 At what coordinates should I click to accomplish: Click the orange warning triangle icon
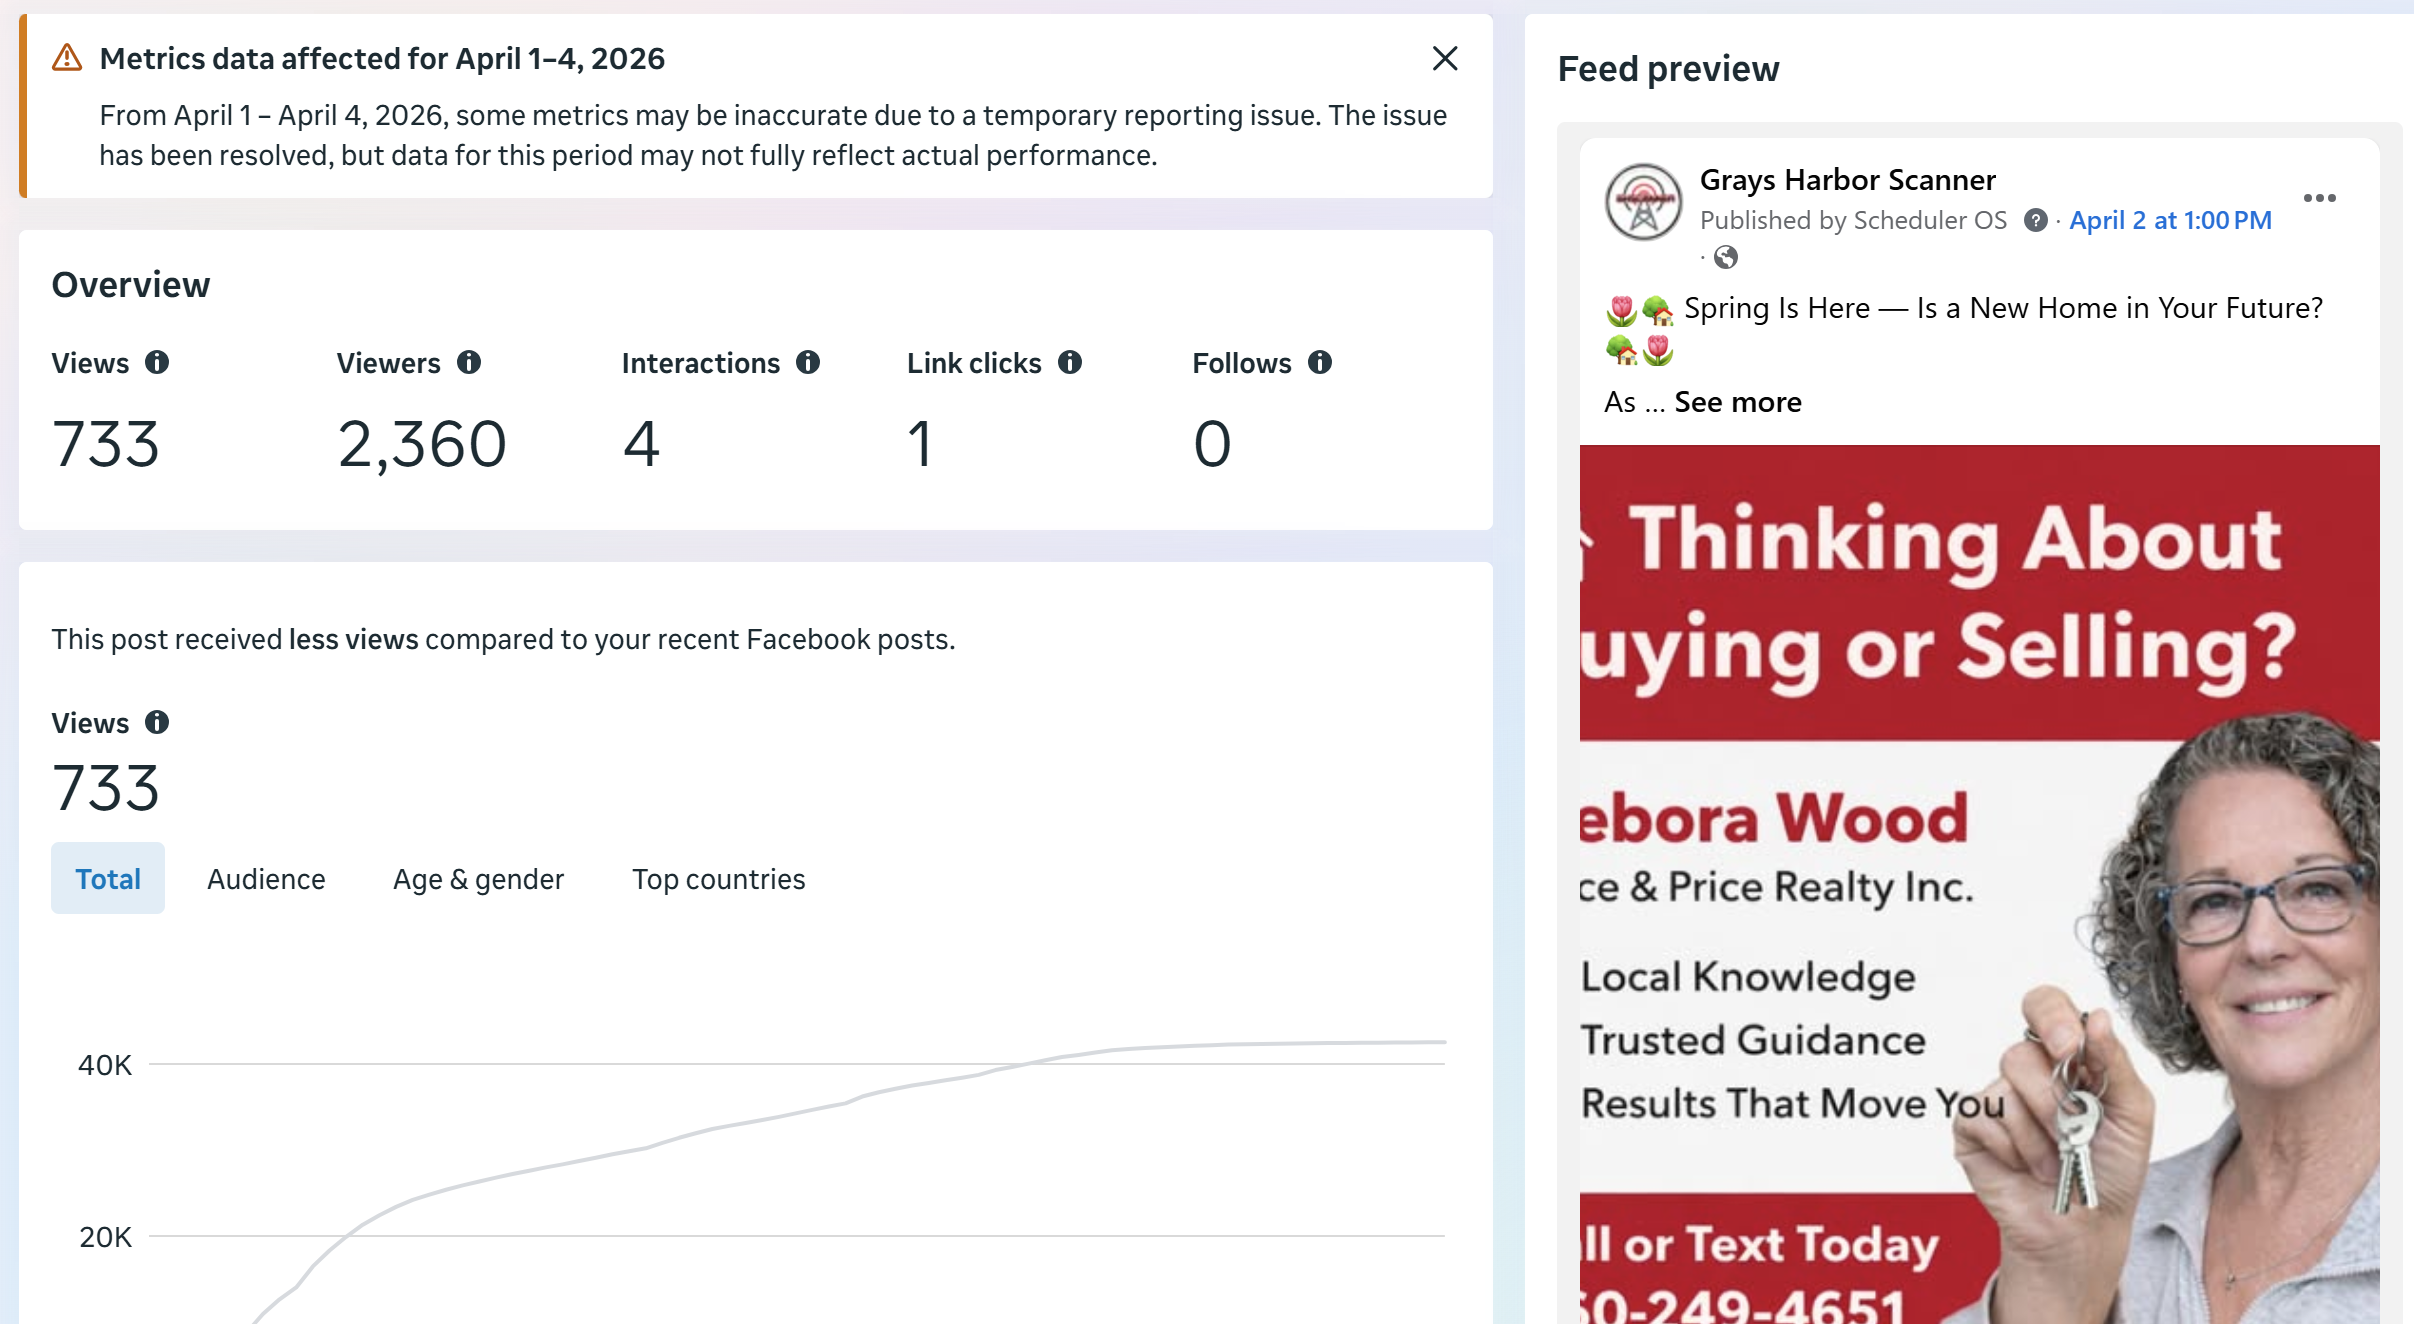(67, 58)
